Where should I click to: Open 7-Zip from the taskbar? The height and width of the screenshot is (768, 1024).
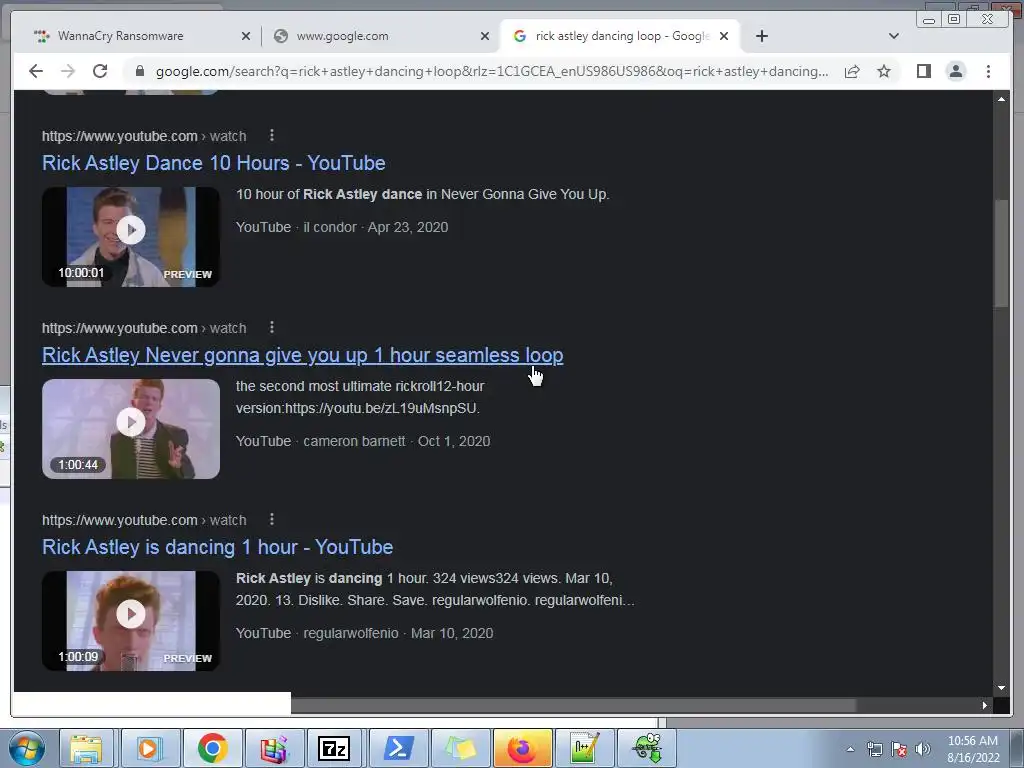click(x=334, y=748)
